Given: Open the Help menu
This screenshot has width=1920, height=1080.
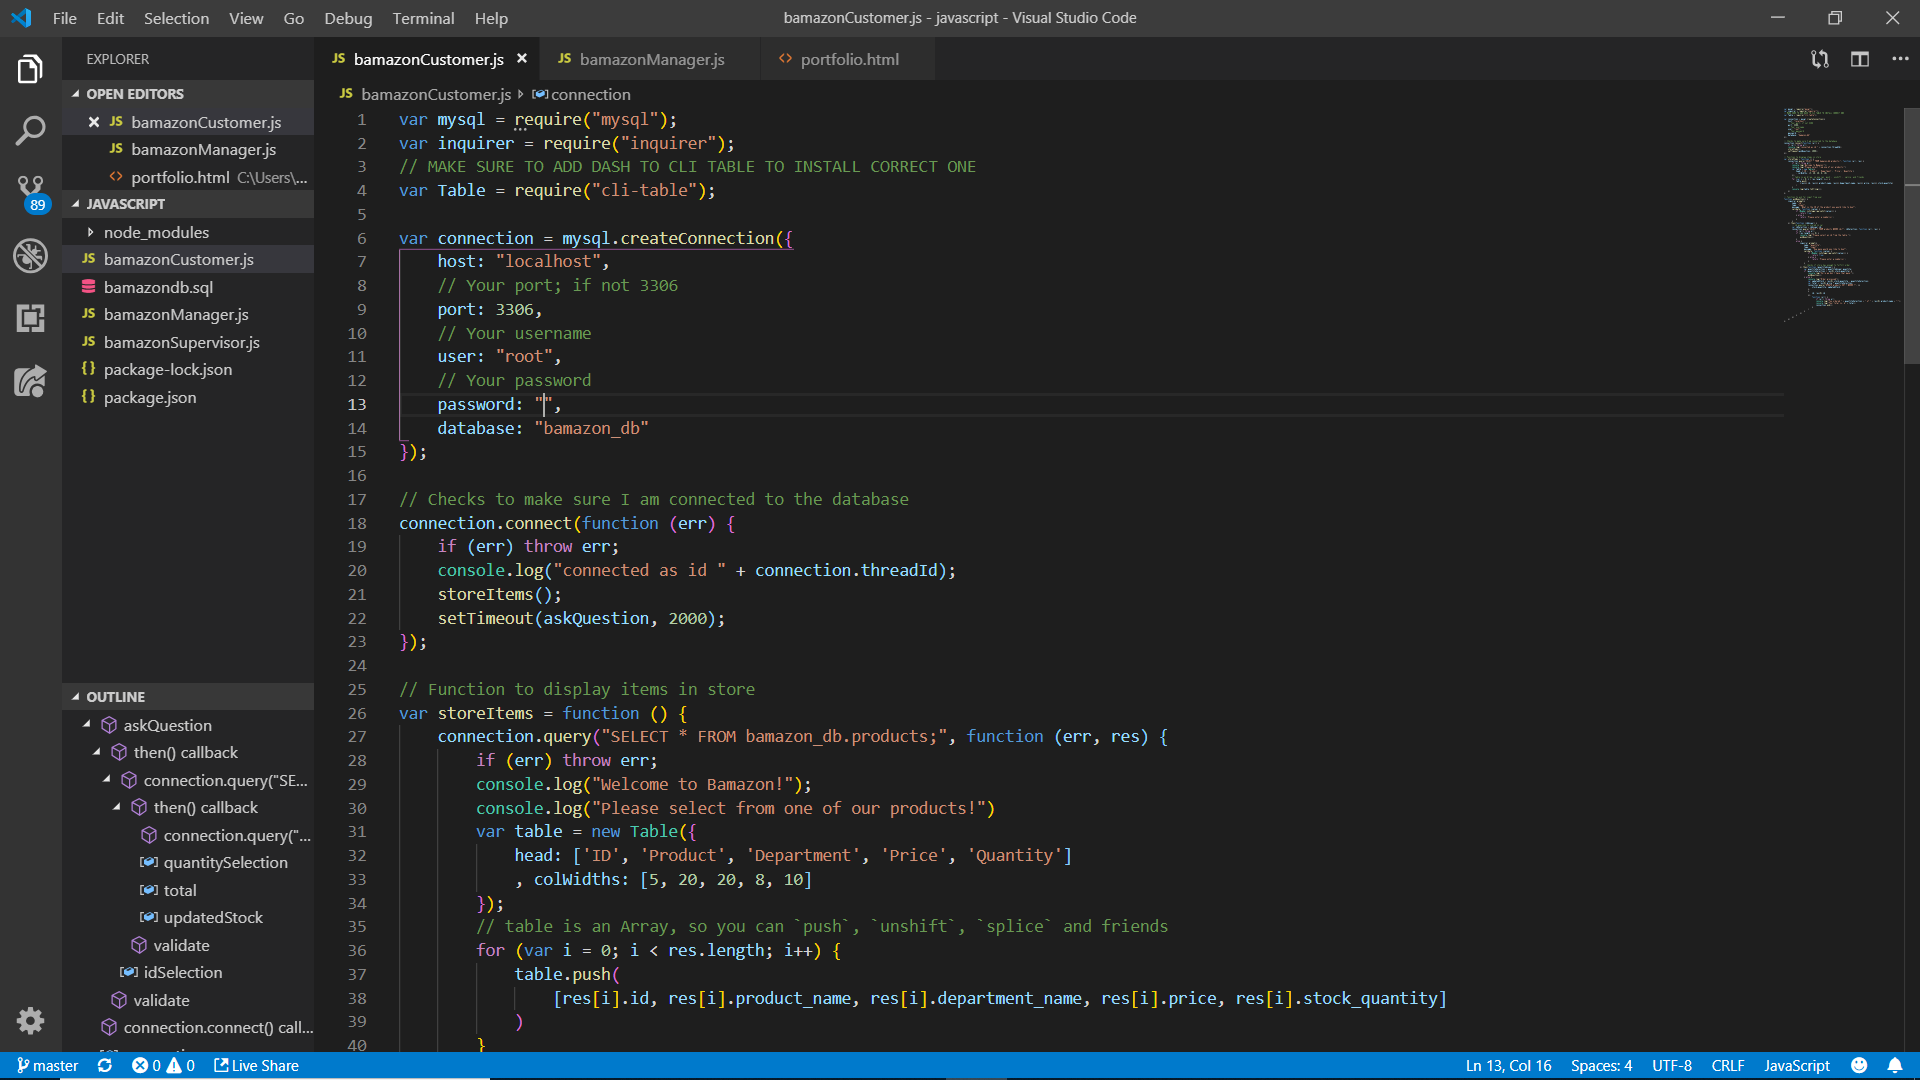Looking at the screenshot, I should pos(491,18).
